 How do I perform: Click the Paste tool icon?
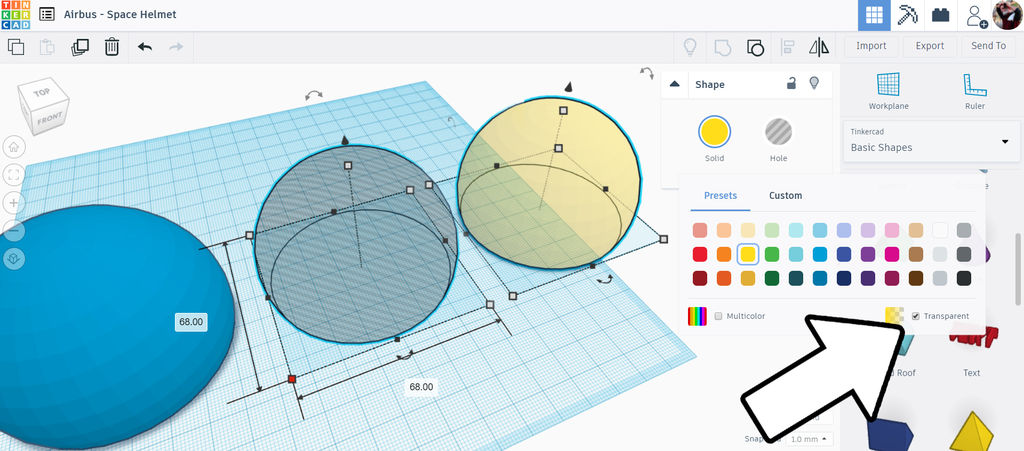tap(47, 46)
